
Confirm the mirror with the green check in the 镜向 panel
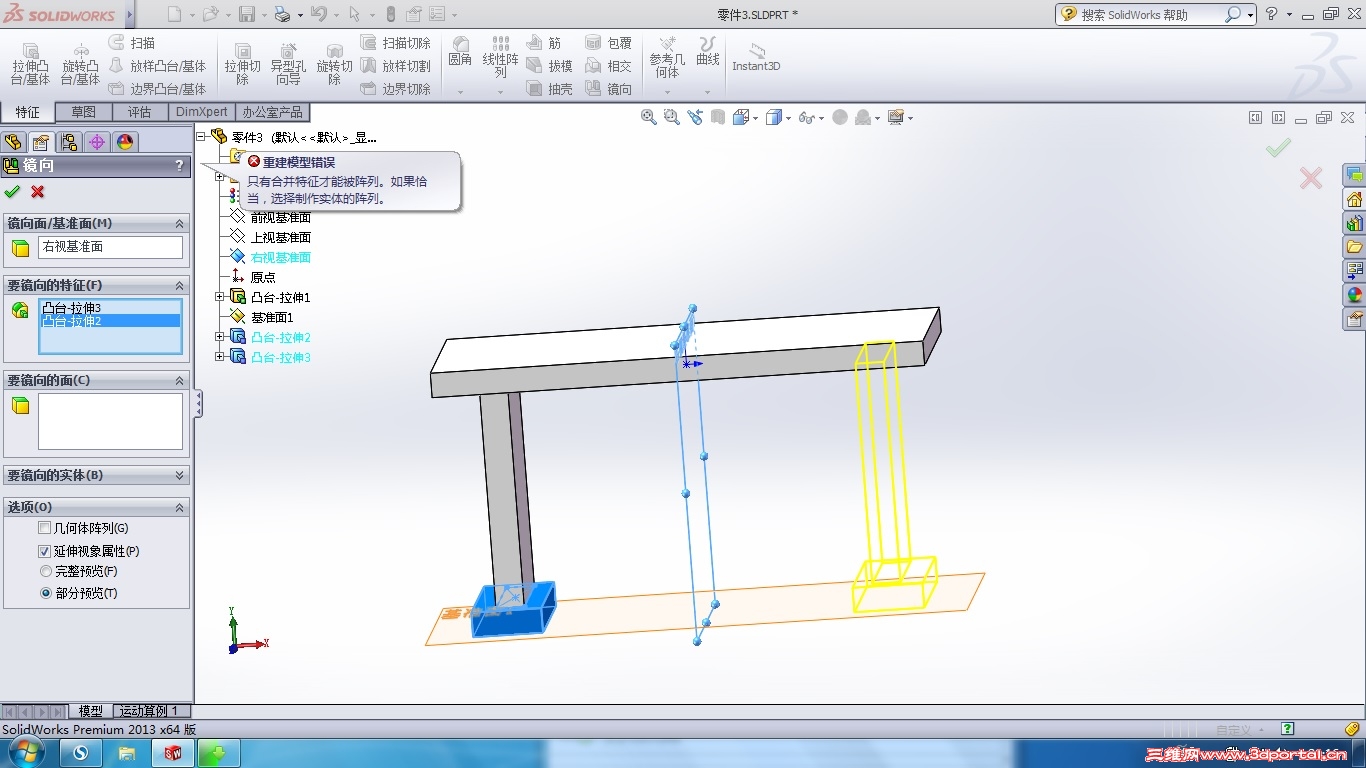12,191
